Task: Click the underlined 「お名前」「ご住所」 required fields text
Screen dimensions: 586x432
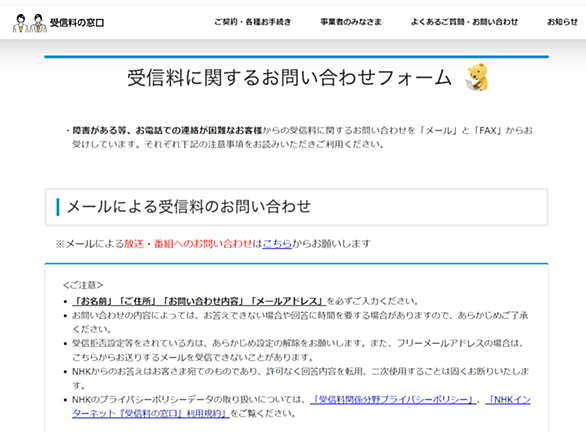Action: [199, 301]
